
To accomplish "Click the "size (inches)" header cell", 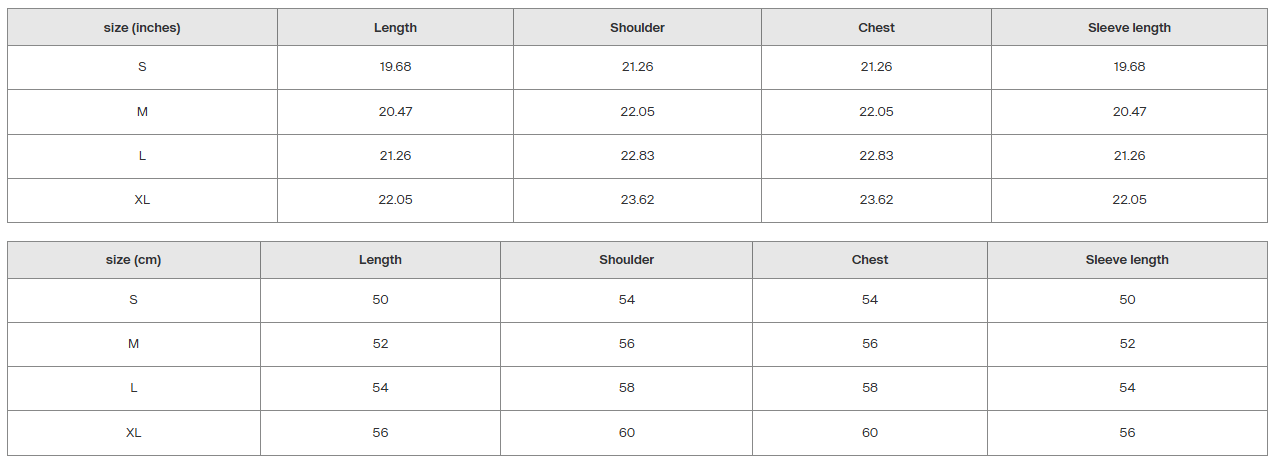I will click(142, 28).
